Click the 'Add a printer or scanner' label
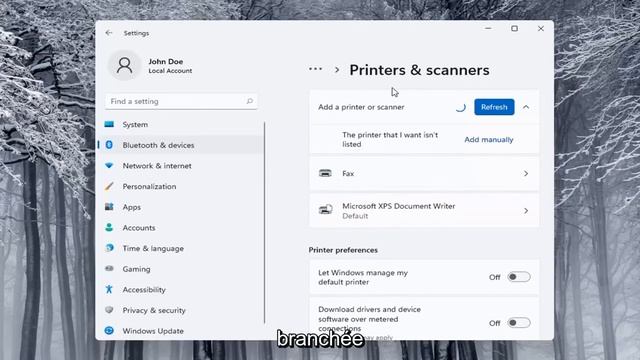The width and height of the screenshot is (640, 360). pyautogui.click(x=361, y=107)
